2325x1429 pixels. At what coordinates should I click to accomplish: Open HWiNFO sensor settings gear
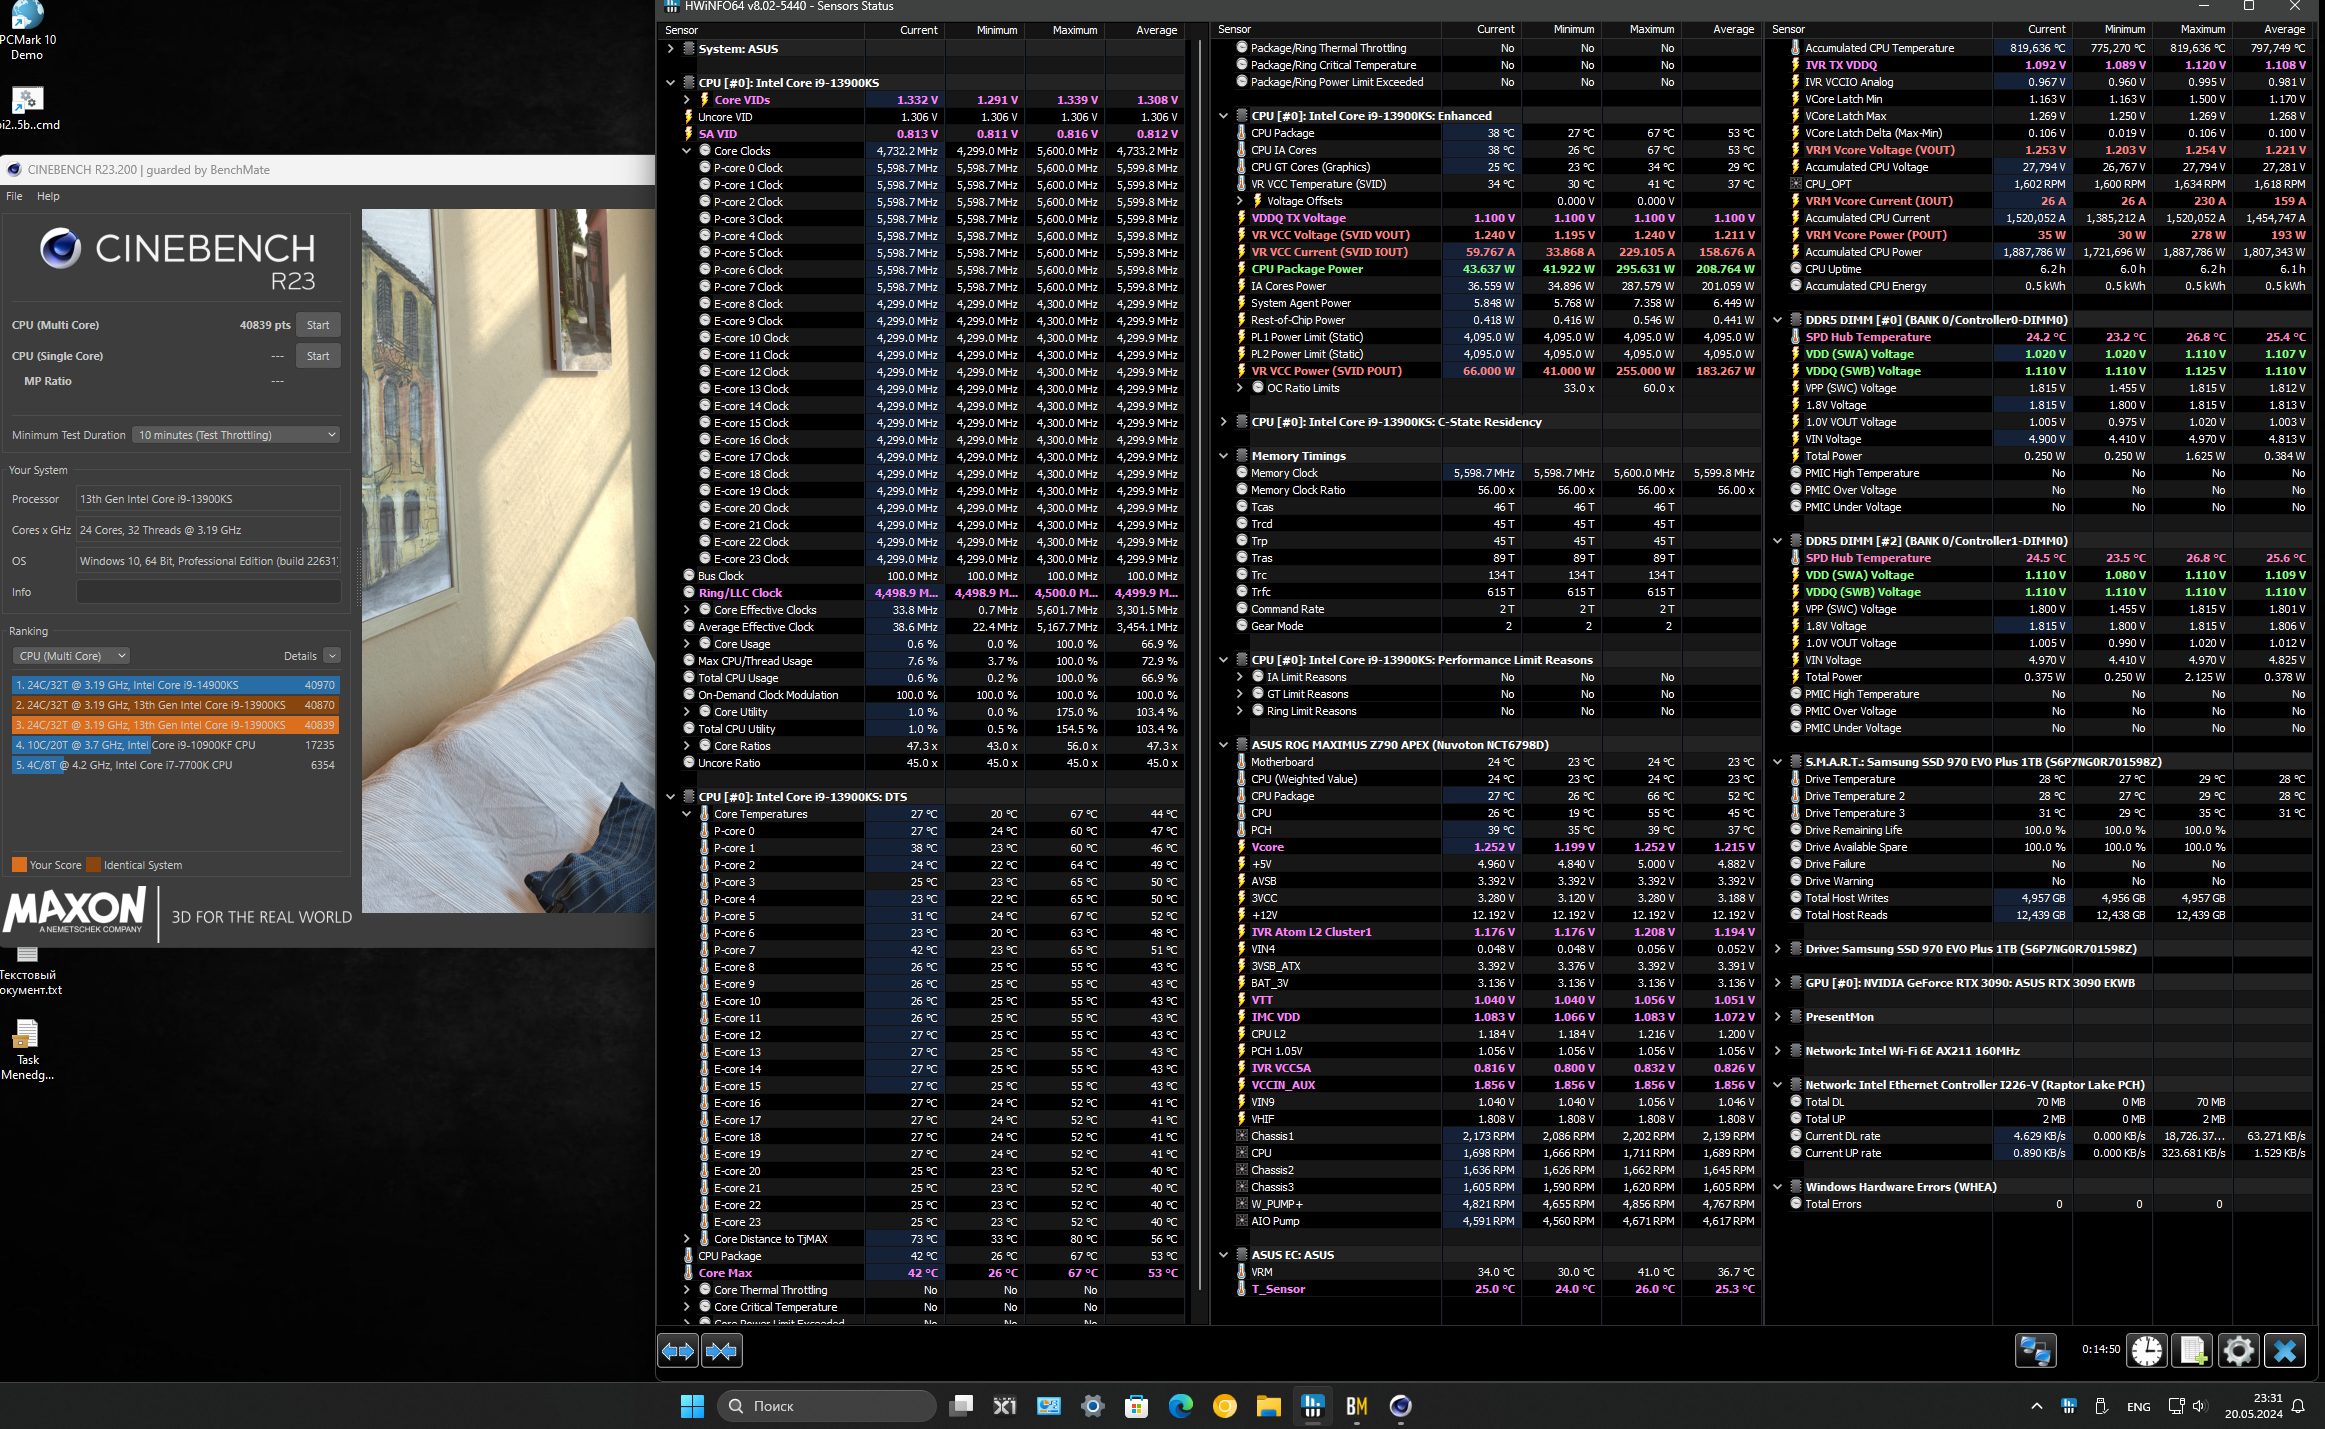click(2238, 1350)
